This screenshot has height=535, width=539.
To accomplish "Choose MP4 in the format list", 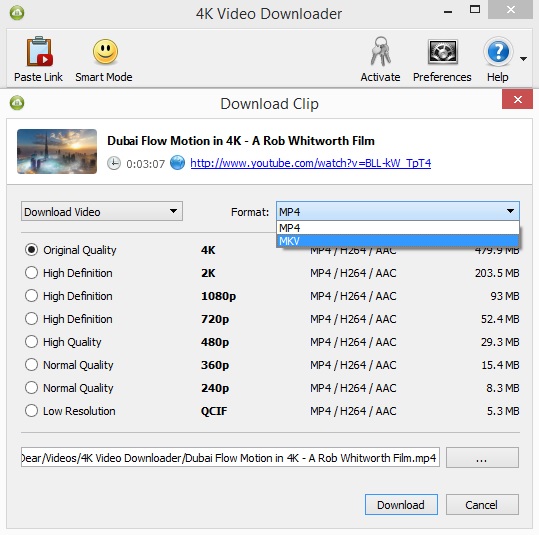I will 398,228.
